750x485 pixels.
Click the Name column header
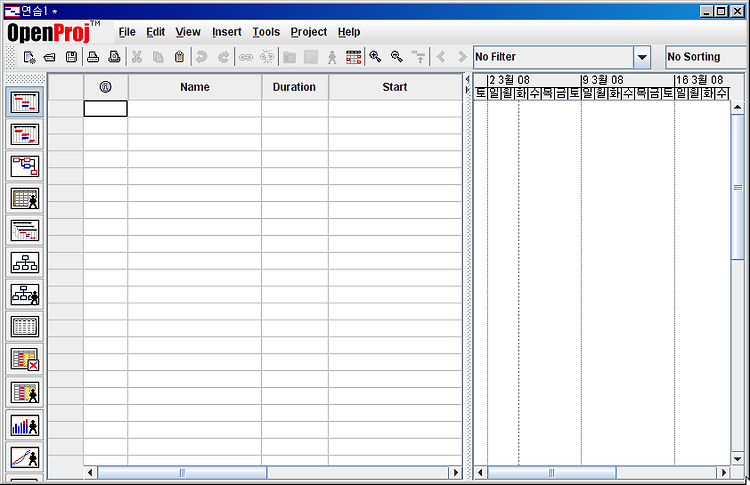[195, 87]
